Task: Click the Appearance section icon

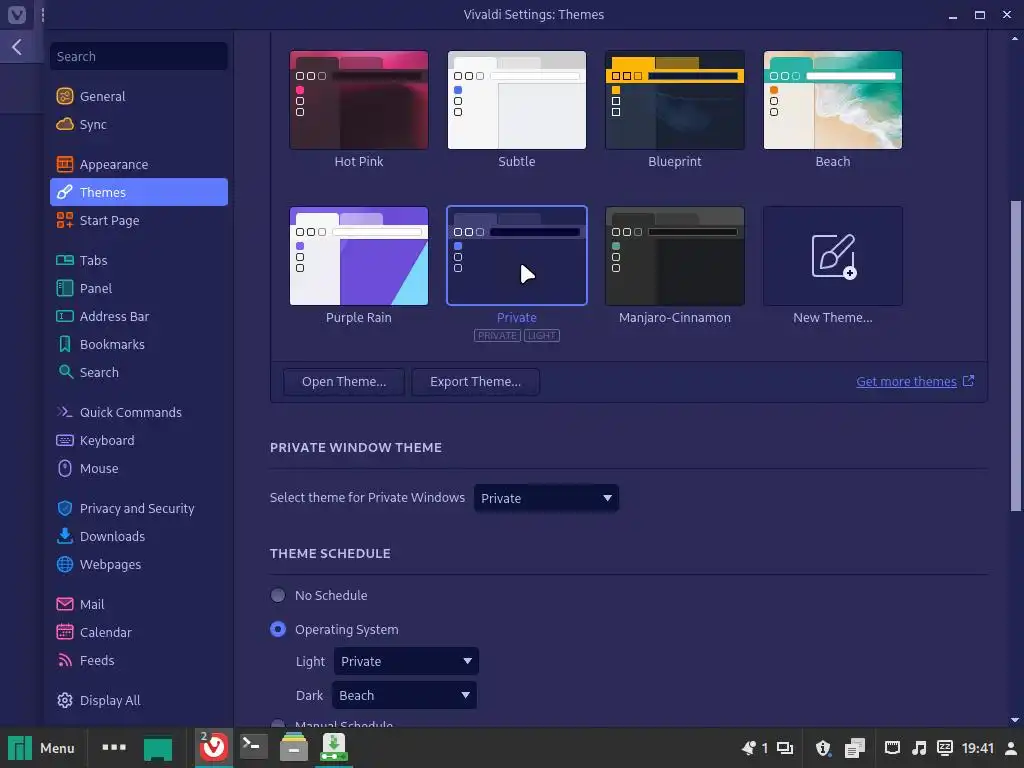Action: pos(65,165)
